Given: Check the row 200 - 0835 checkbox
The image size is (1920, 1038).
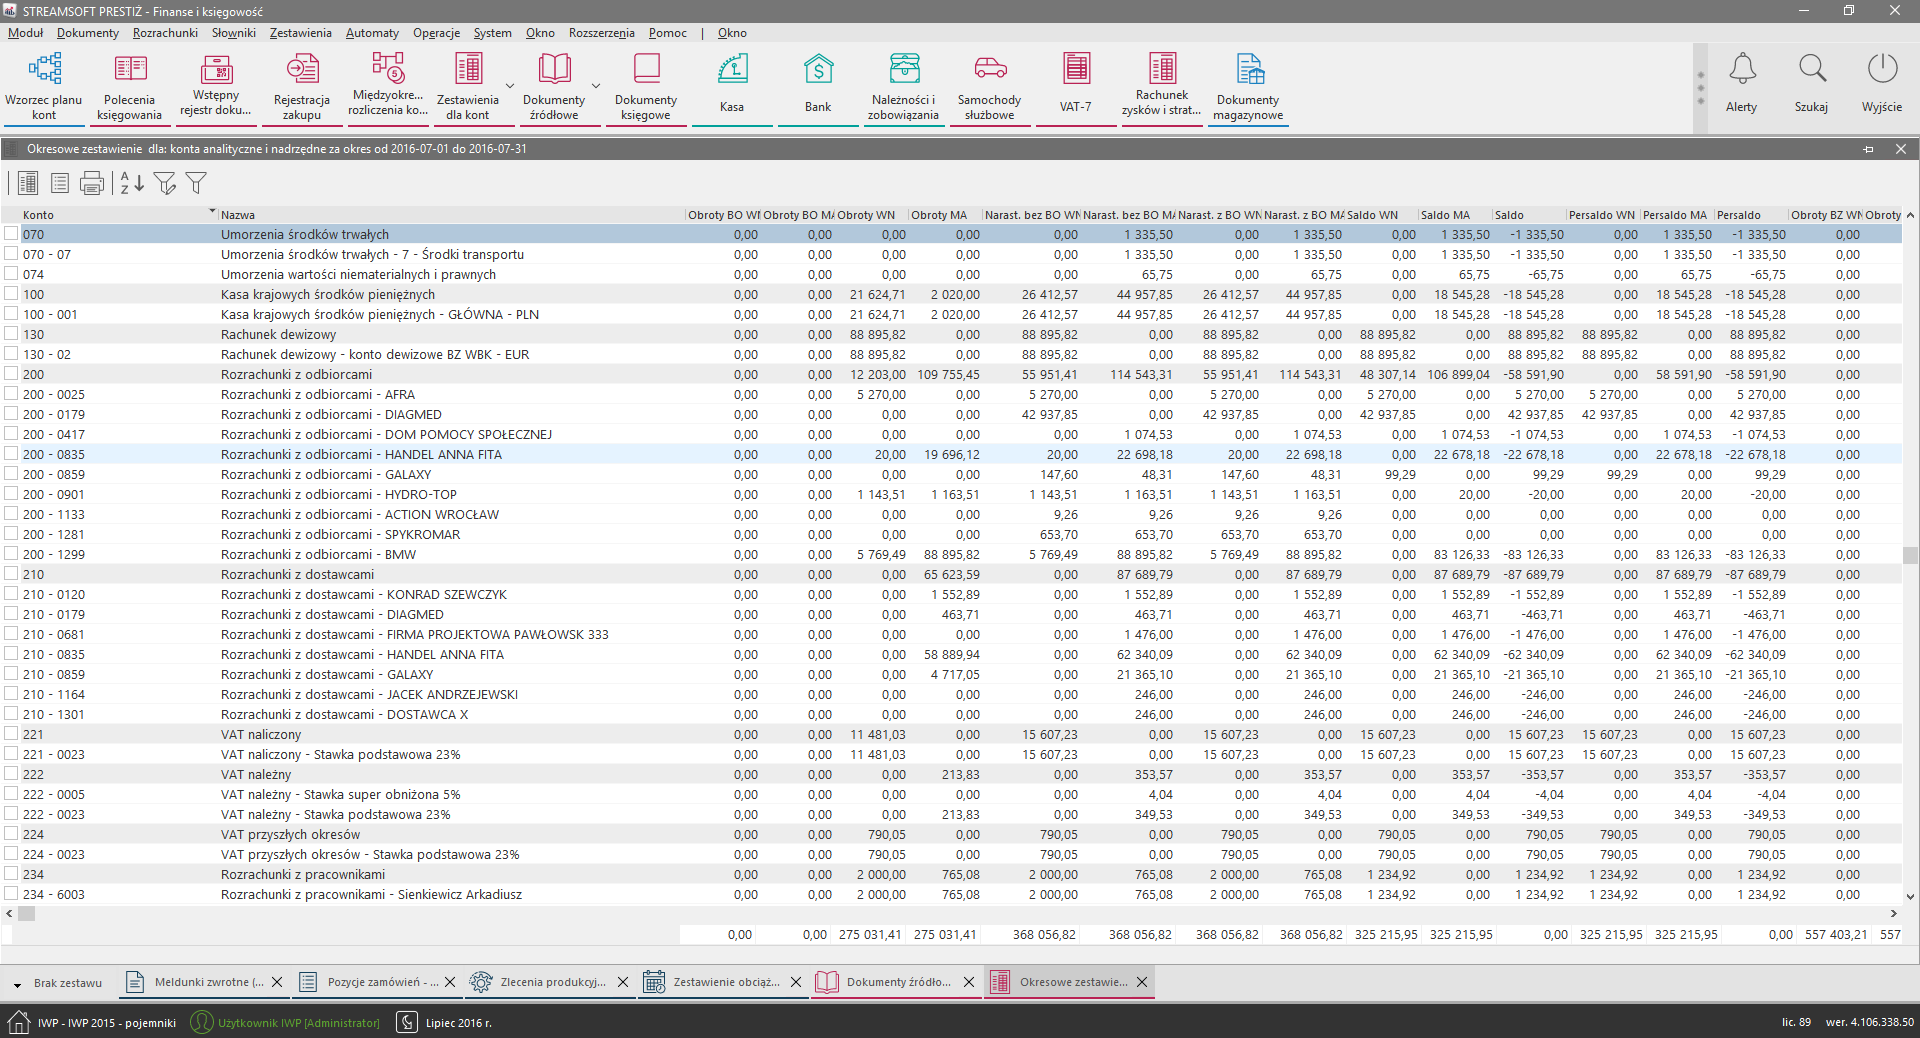Looking at the screenshot, I should (x=11, y=454).
